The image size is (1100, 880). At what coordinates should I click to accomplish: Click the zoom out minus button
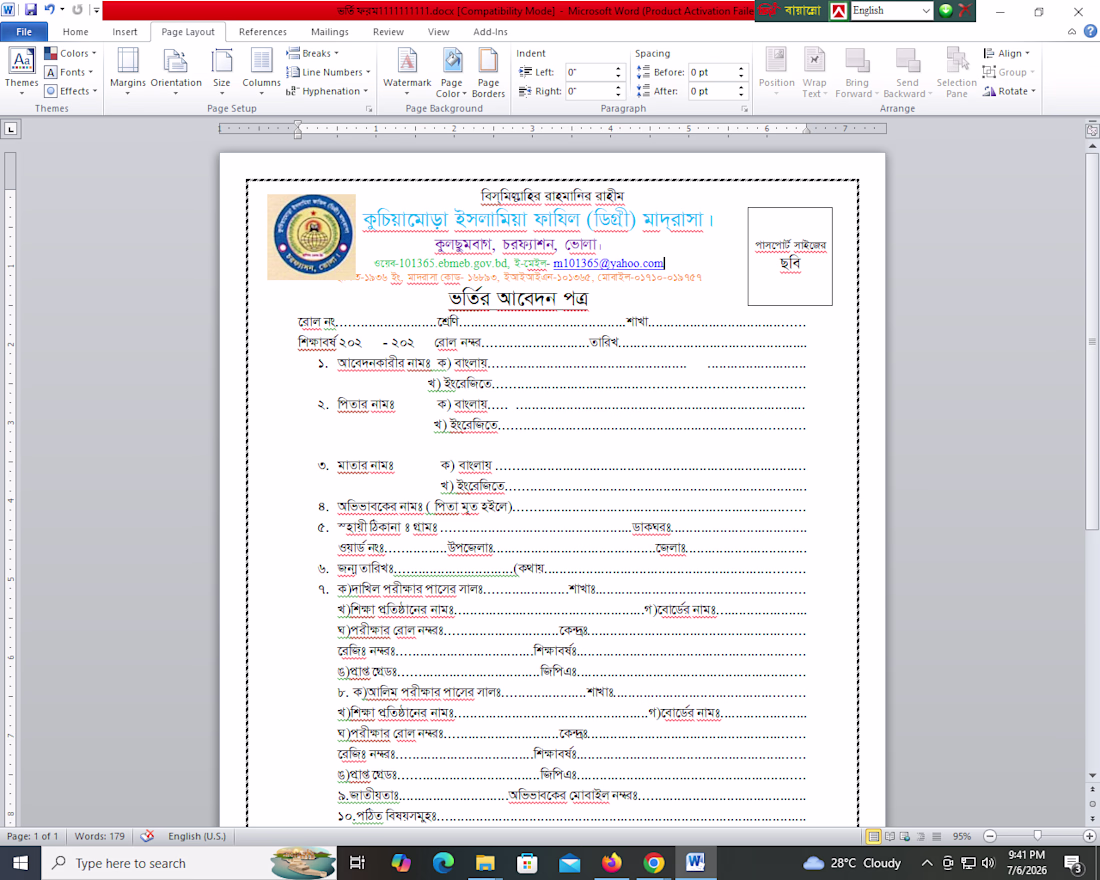click(990, 836)
